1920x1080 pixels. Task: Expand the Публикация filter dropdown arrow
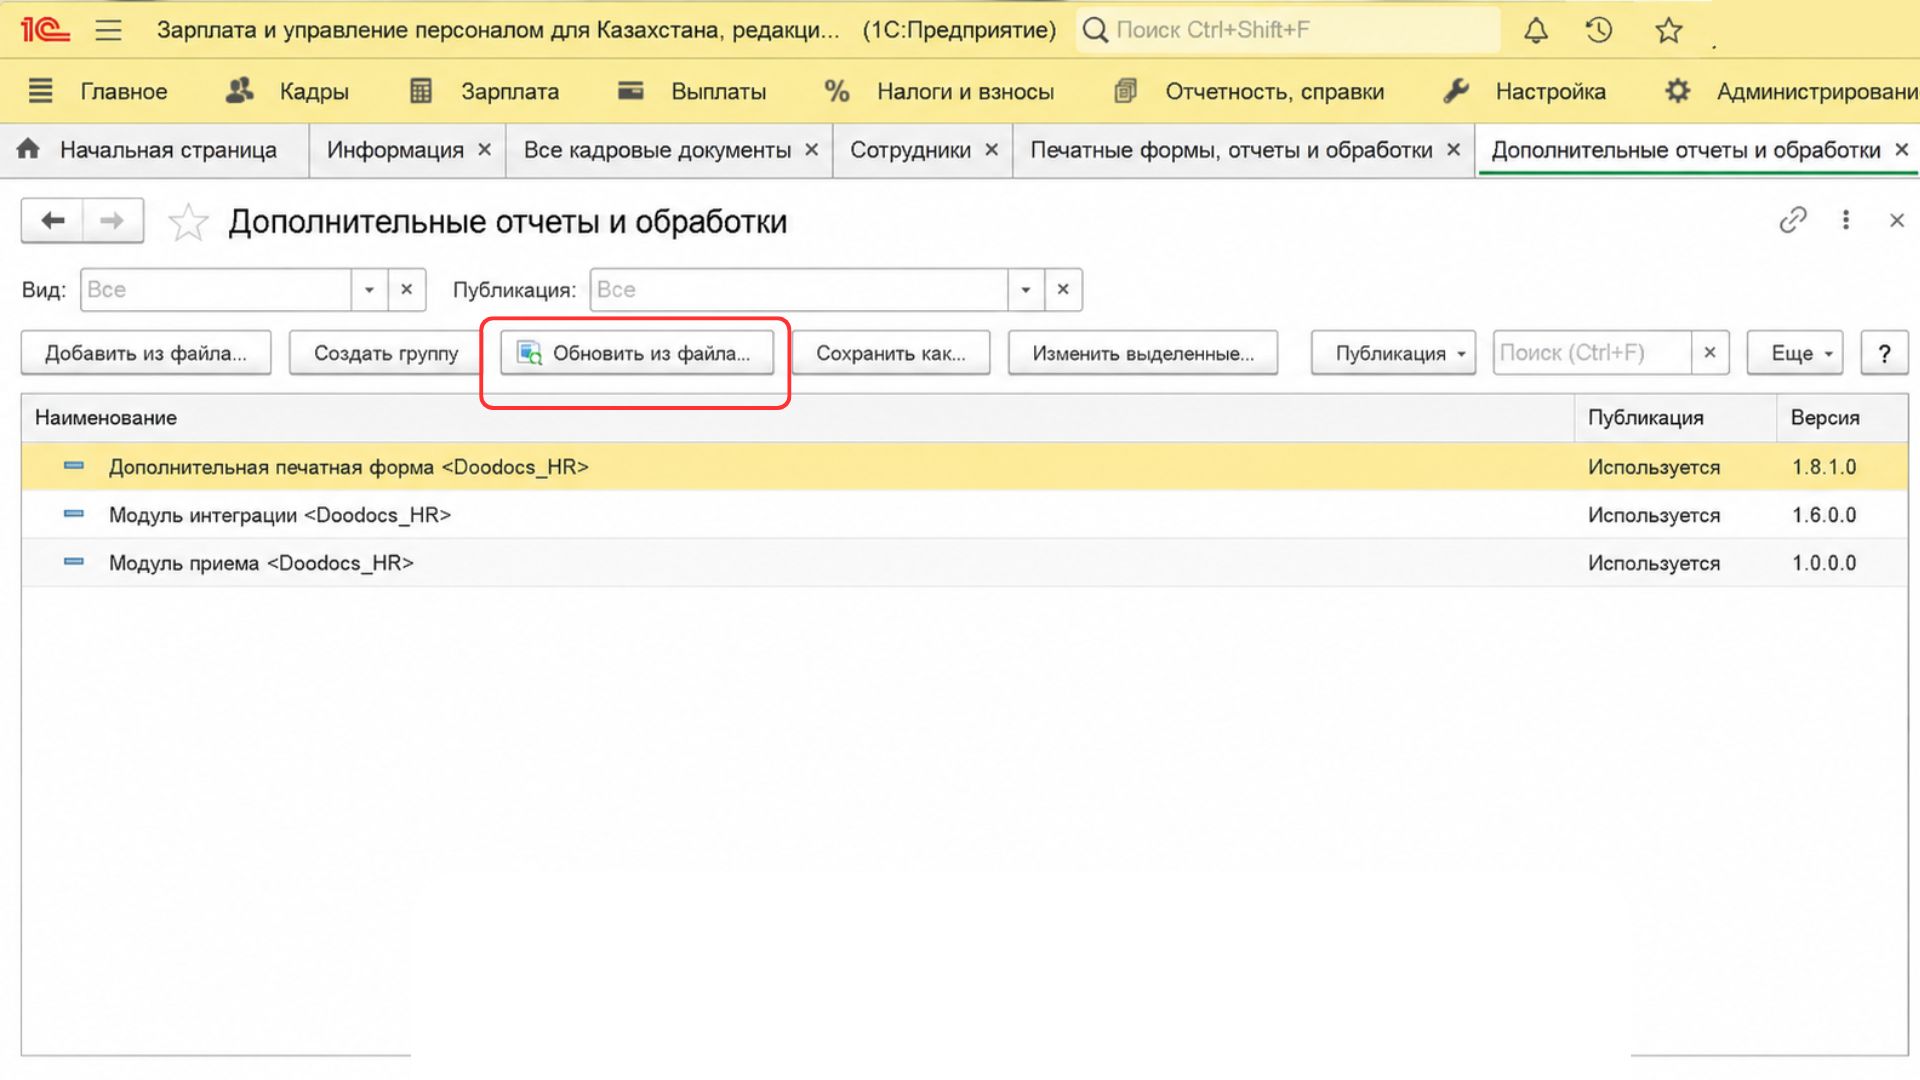(x=1026, y=290)
